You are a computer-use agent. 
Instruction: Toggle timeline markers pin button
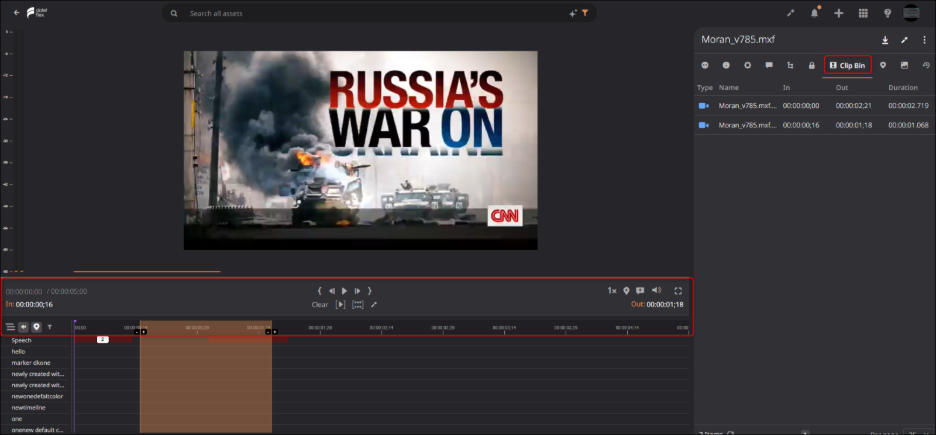coord(36,327)
